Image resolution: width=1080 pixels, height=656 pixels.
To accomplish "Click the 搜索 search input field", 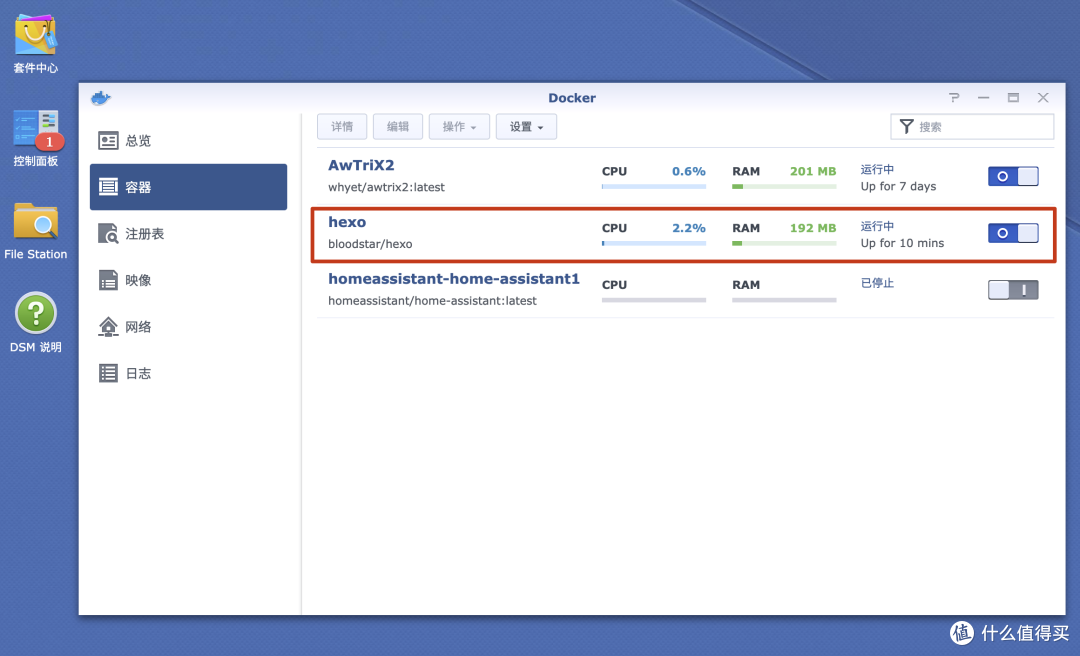I will (x=982, y=127).
